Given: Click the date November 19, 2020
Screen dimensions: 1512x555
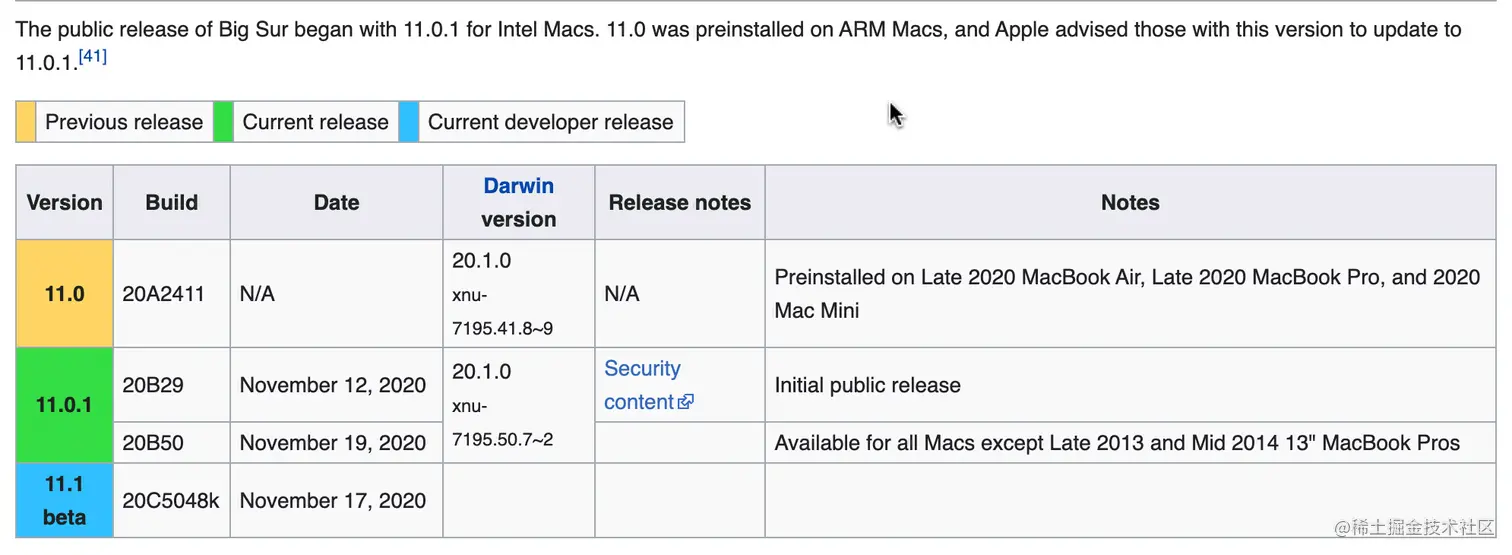Looking at the screenshot, I should tap(333, 443).
